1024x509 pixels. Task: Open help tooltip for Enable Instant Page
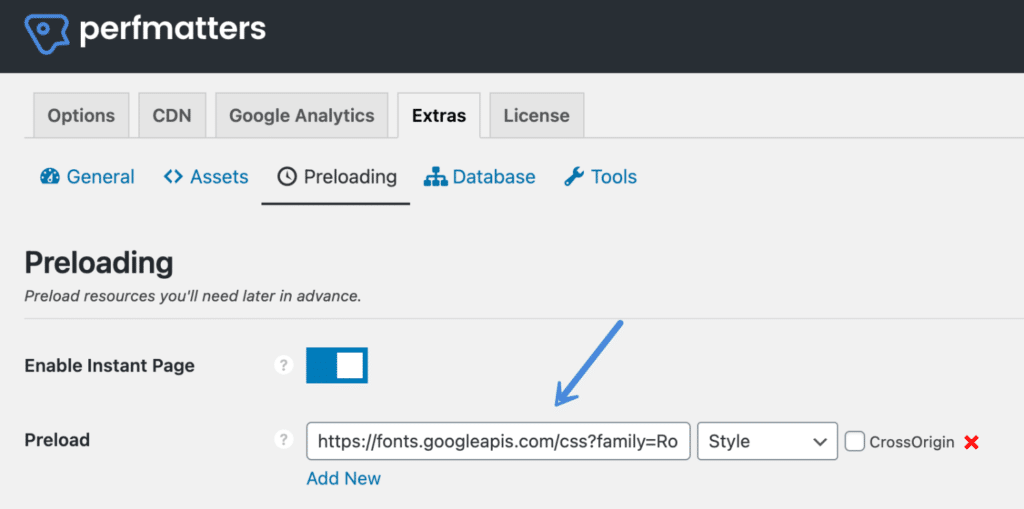[283, 366]
